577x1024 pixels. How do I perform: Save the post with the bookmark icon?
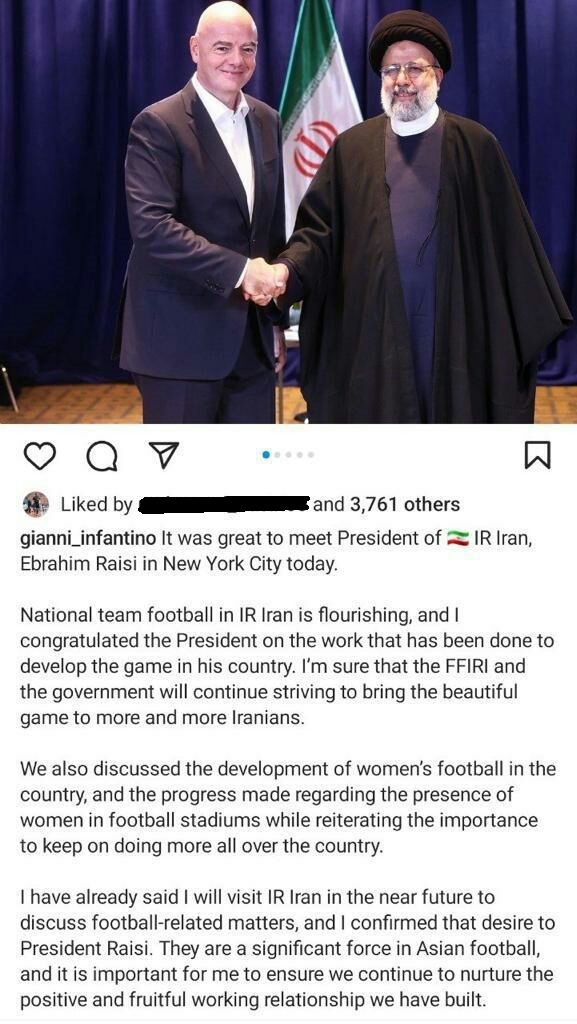click(x=538, y=455)
